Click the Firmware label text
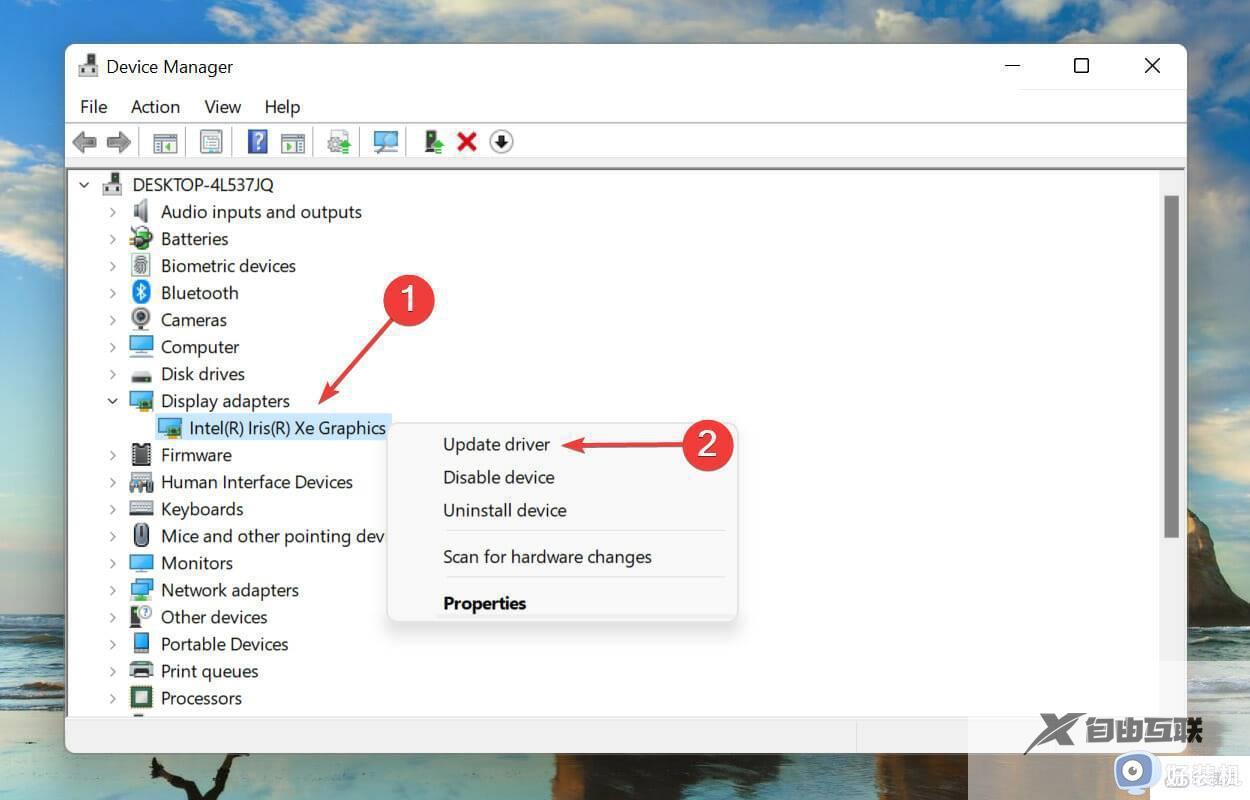The height and width of the screenshot is (800, 1250). pos(196,455)
